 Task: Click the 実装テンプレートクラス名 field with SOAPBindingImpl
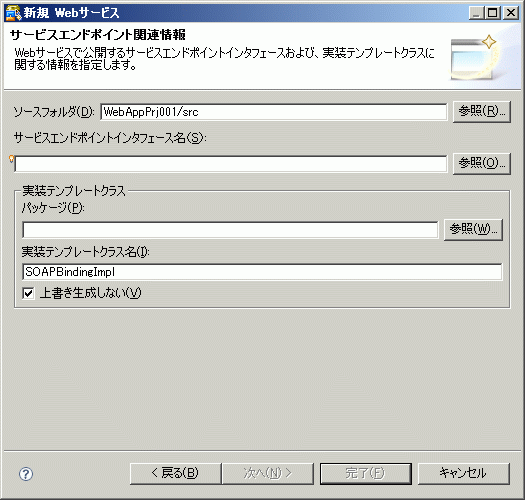pos(262,272)
